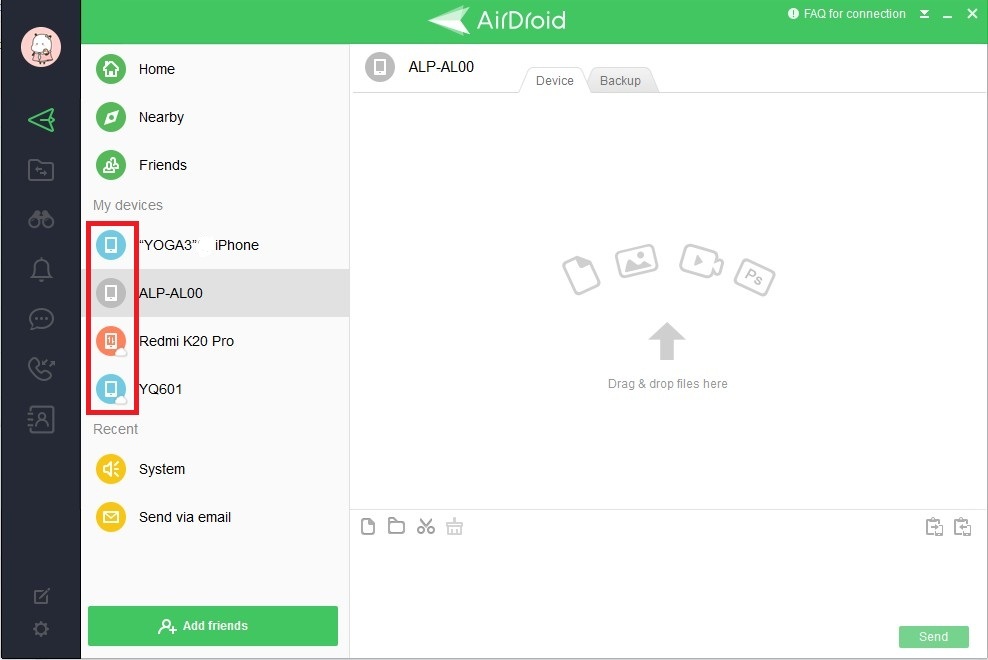
Task: Select the Device tab
Action: [x=555, y=80]
